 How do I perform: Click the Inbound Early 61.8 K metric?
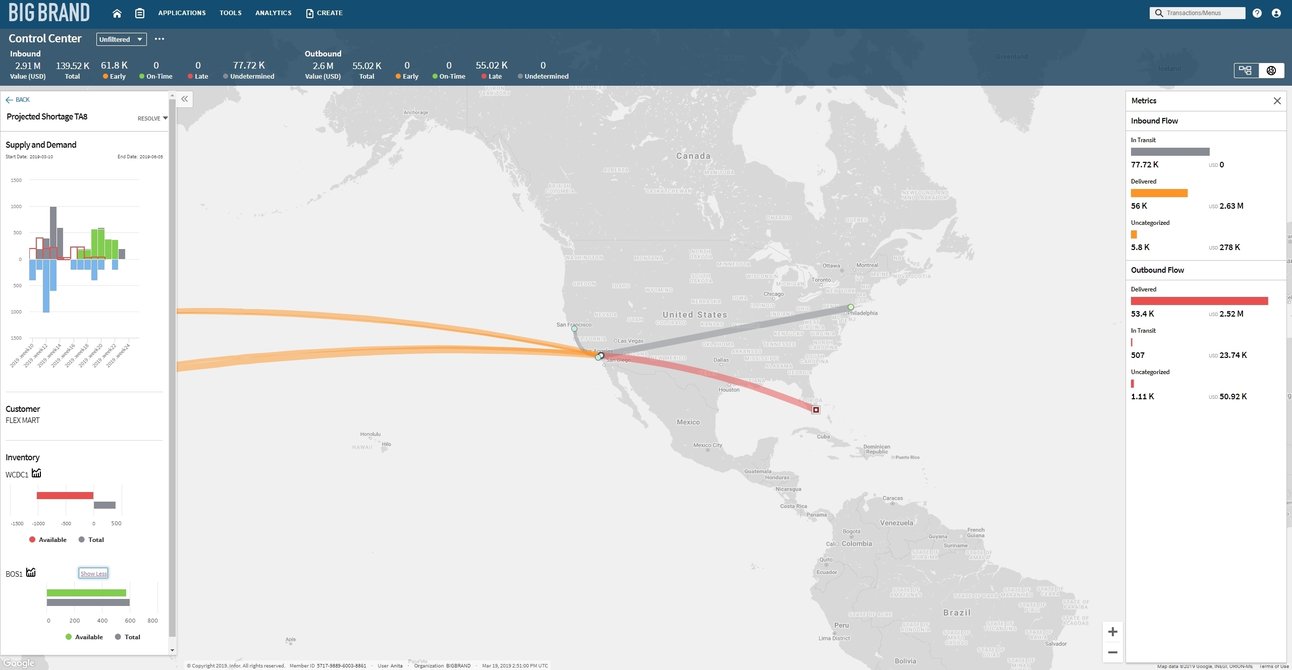[x=113, y=70]
